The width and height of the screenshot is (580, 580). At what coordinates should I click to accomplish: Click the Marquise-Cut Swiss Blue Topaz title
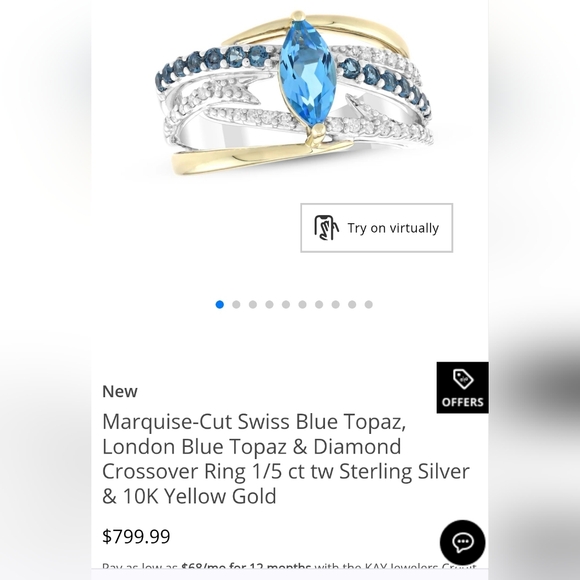(x=286, y=459)
